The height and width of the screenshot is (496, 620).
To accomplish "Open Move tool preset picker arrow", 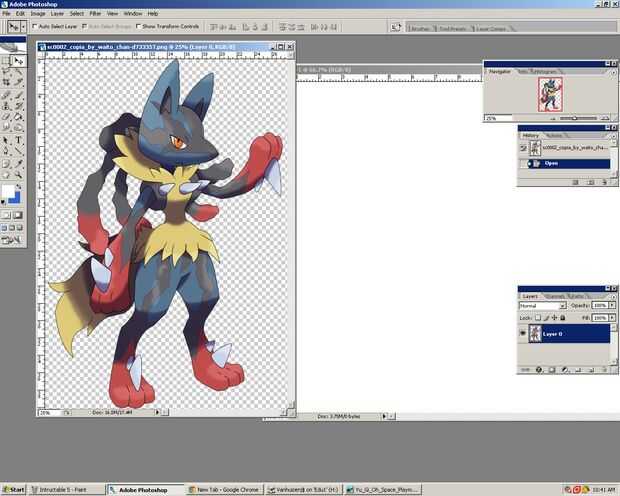I will coord(23,27).
